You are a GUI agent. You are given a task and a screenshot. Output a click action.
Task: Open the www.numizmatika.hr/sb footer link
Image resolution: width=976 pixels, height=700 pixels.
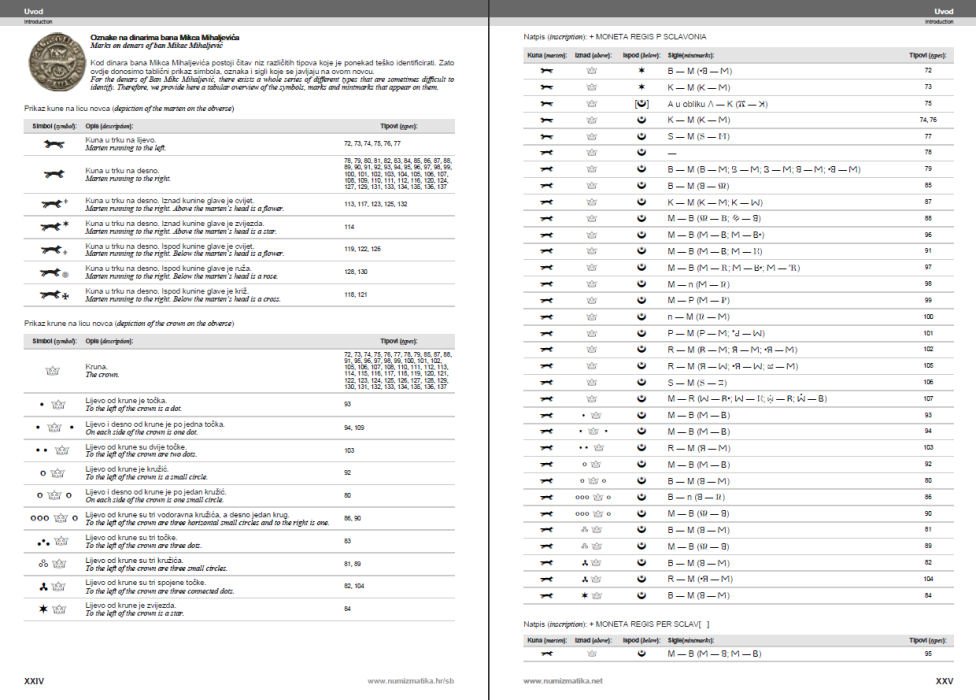tap(409, 681)
